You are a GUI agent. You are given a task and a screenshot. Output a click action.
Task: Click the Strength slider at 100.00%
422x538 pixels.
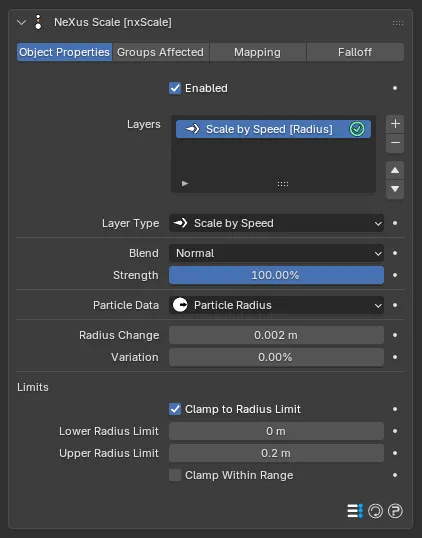276,275
